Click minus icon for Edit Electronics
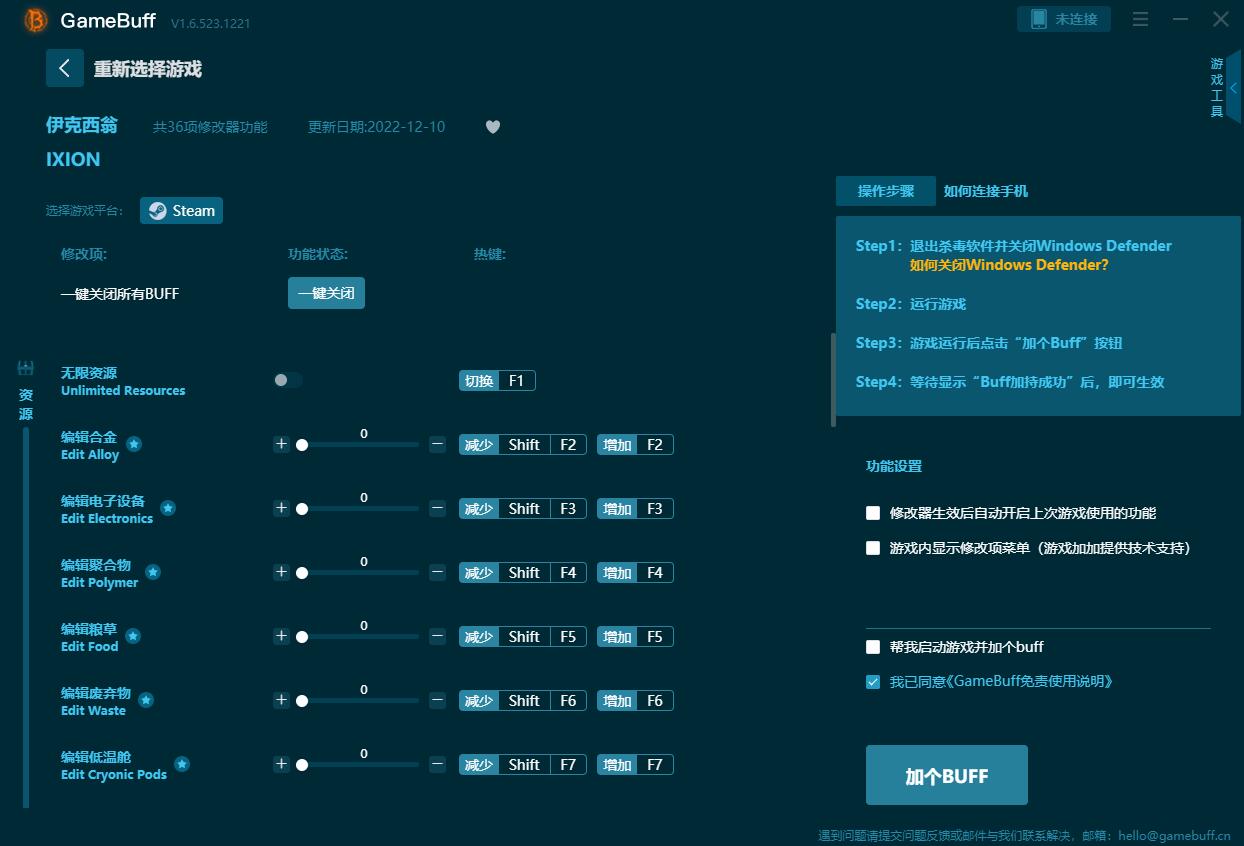The width and height of the screenshot is (1244, 846). 437,508
